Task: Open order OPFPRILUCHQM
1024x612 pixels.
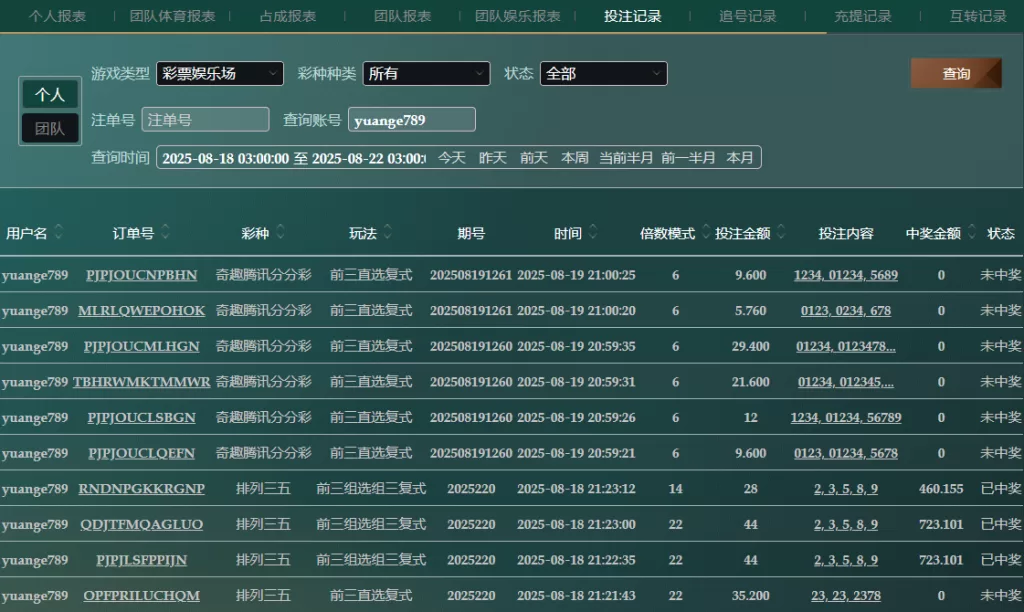Action: pyautogui.click(x=142, y=596)
